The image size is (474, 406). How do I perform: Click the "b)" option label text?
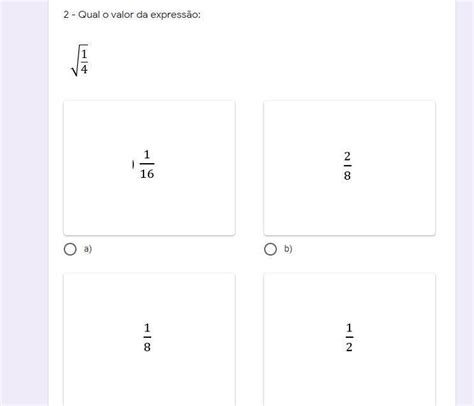point(288,249)
